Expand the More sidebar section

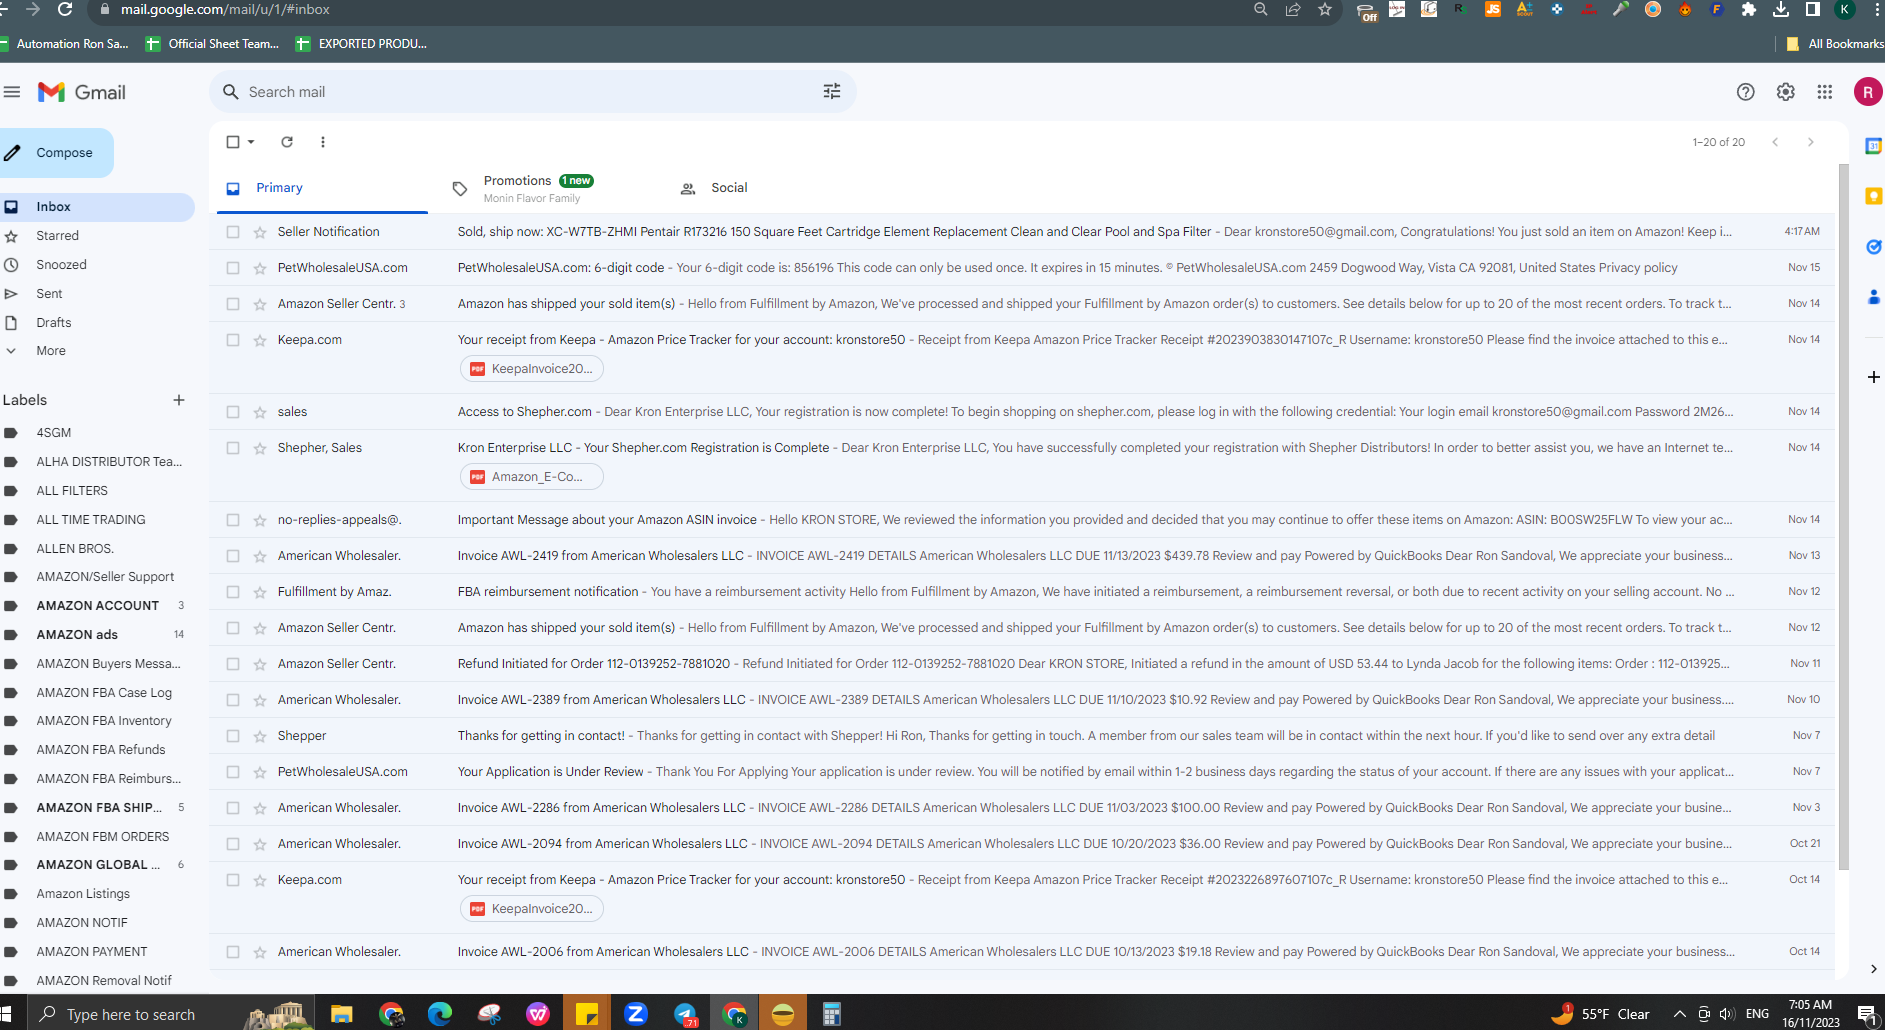(x=51, y=351)
